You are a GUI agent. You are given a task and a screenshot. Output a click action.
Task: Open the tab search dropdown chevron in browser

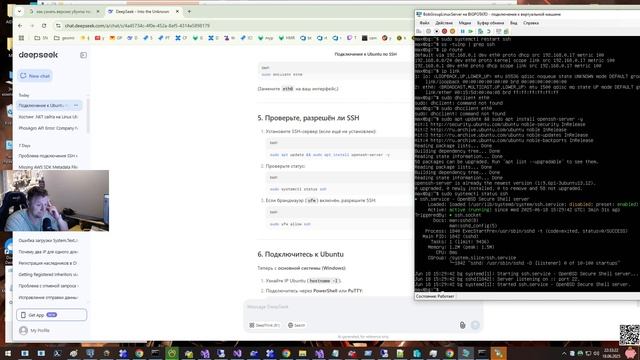coord(19,11)
